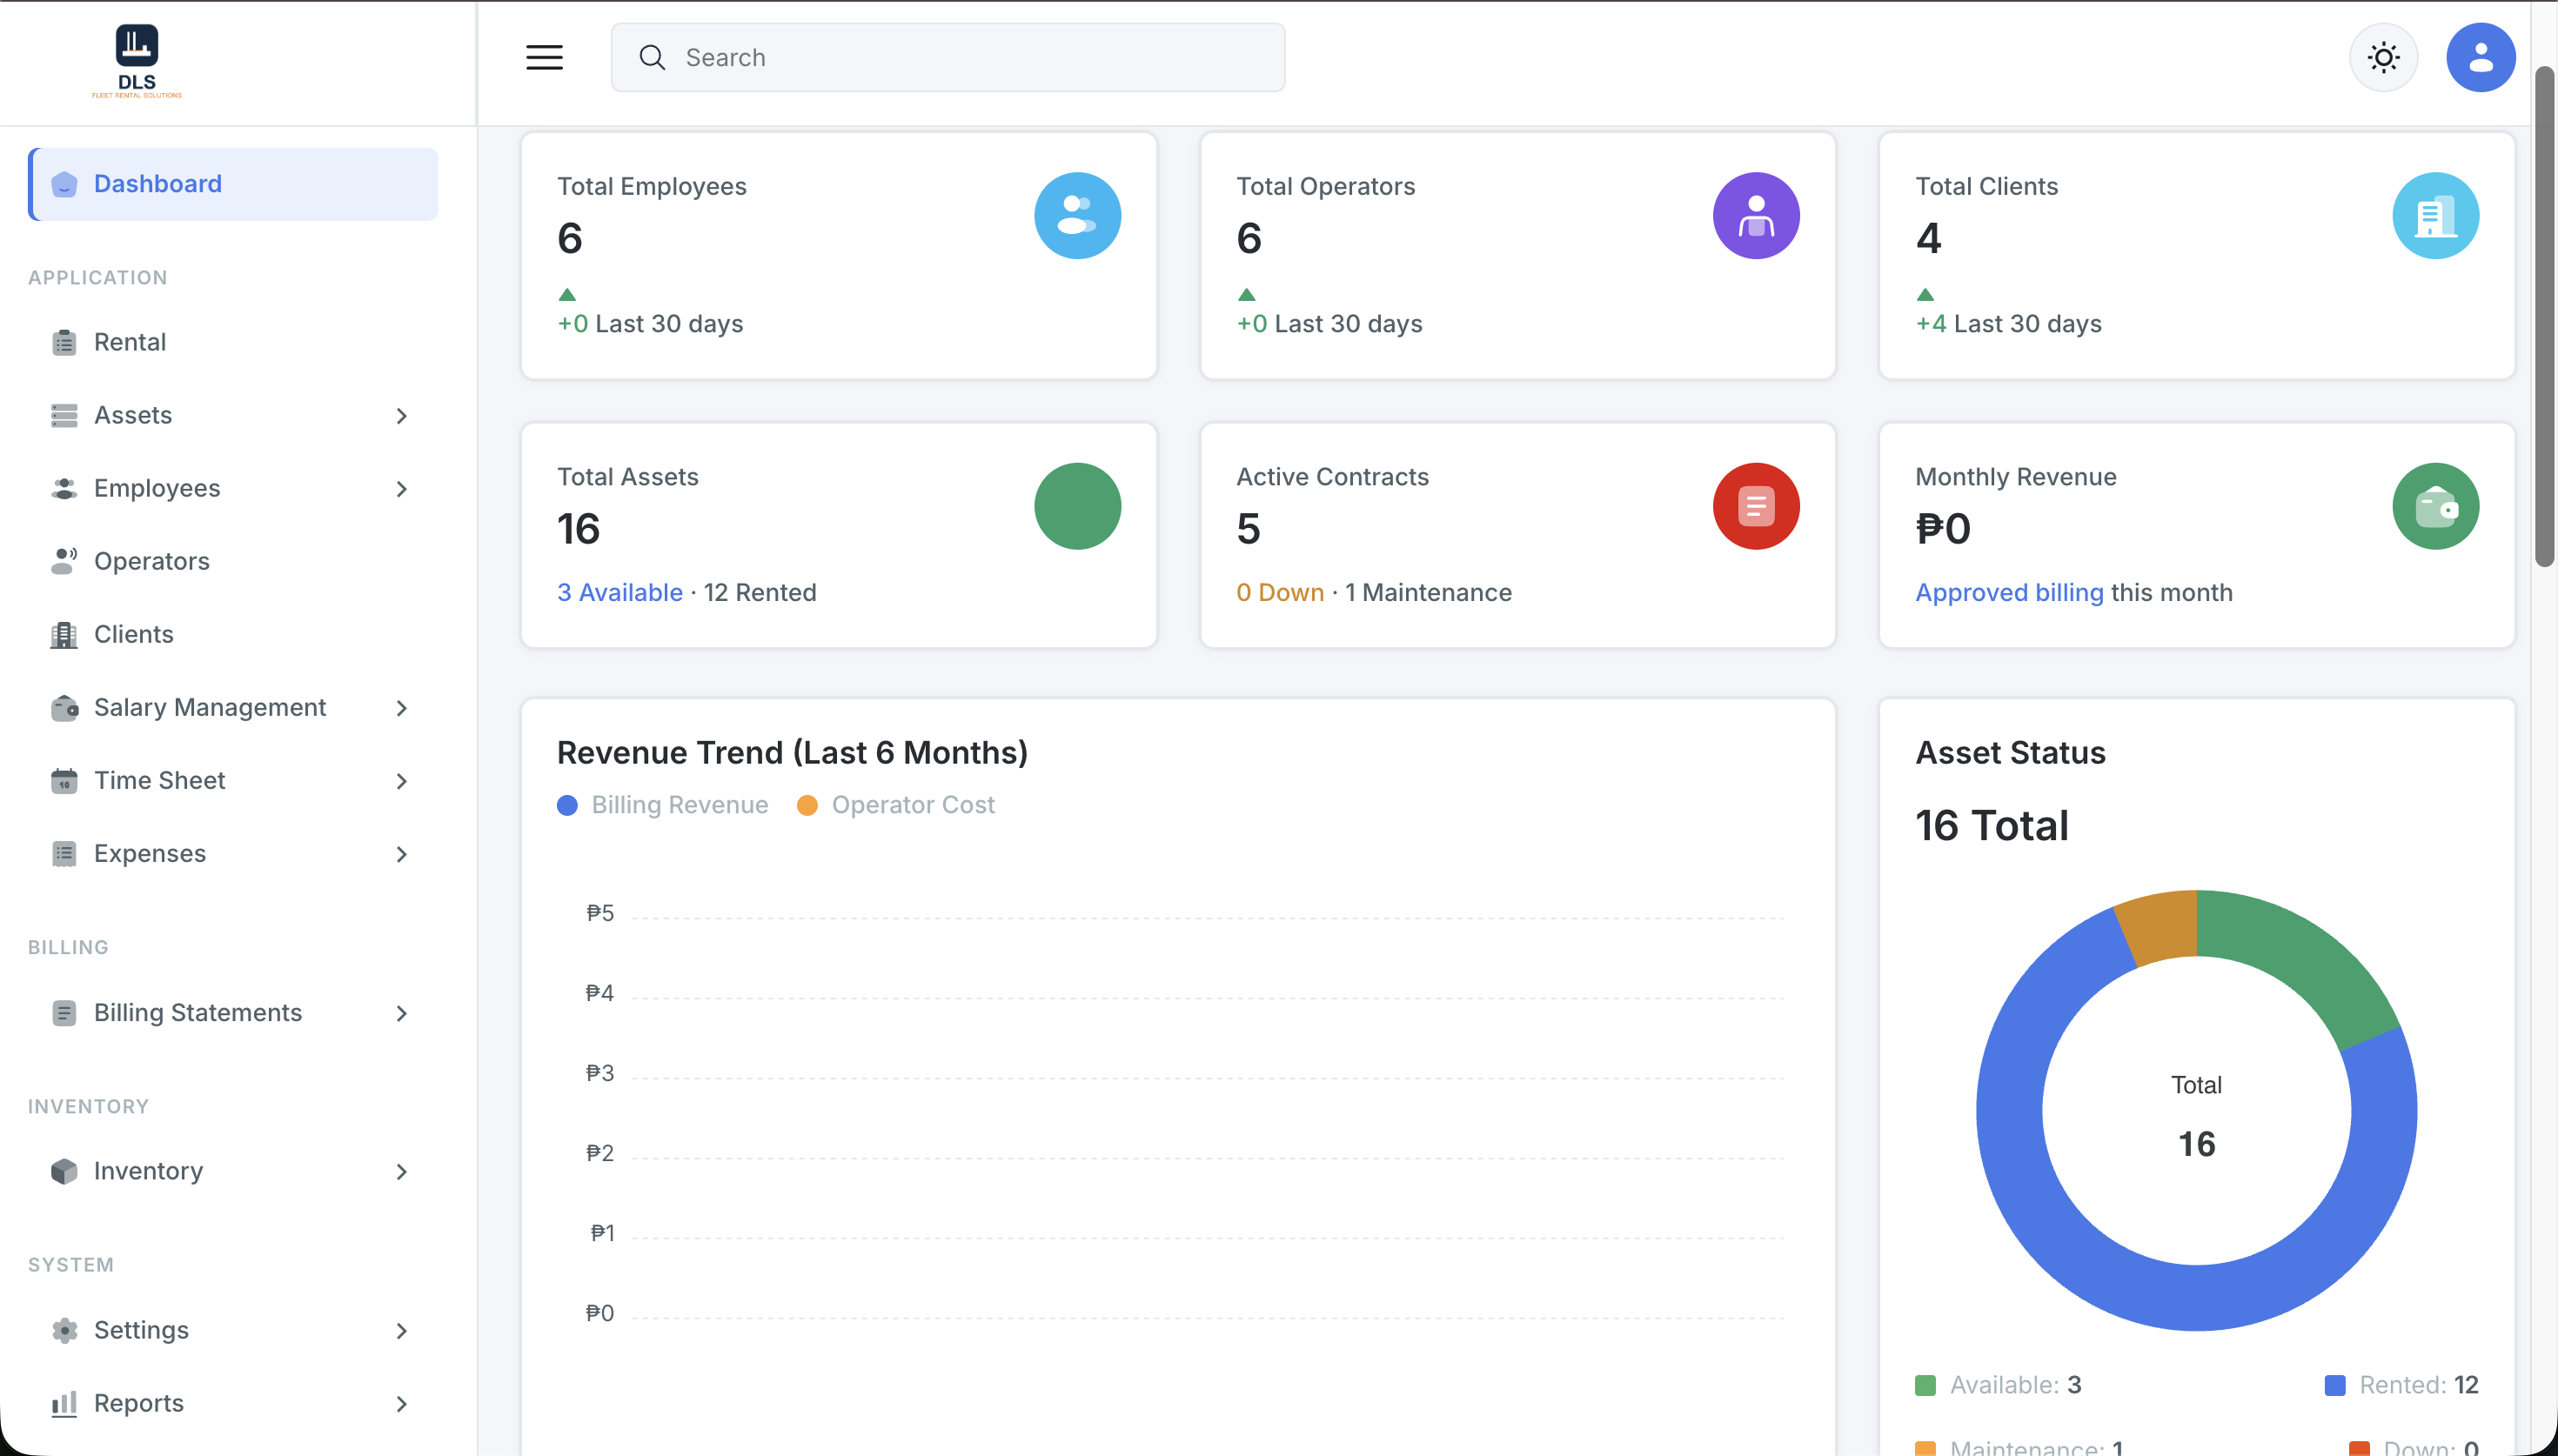This screenshot has width=2558, height=1456.
Task: Expand the Time Sheet chevron
Action: (401, 780)
